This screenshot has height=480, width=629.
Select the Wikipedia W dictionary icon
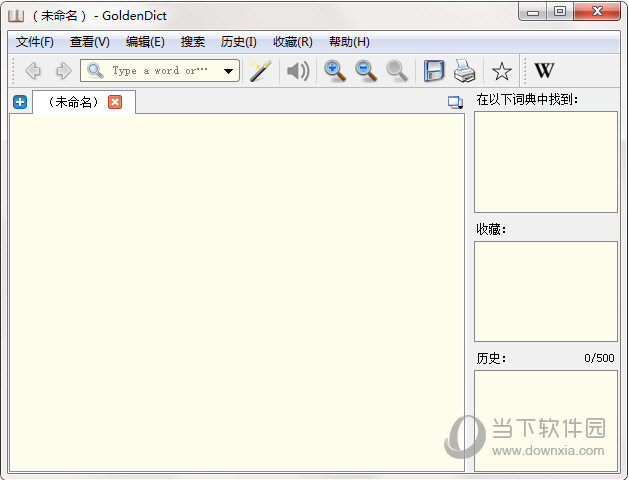click(x=544, y=71)
